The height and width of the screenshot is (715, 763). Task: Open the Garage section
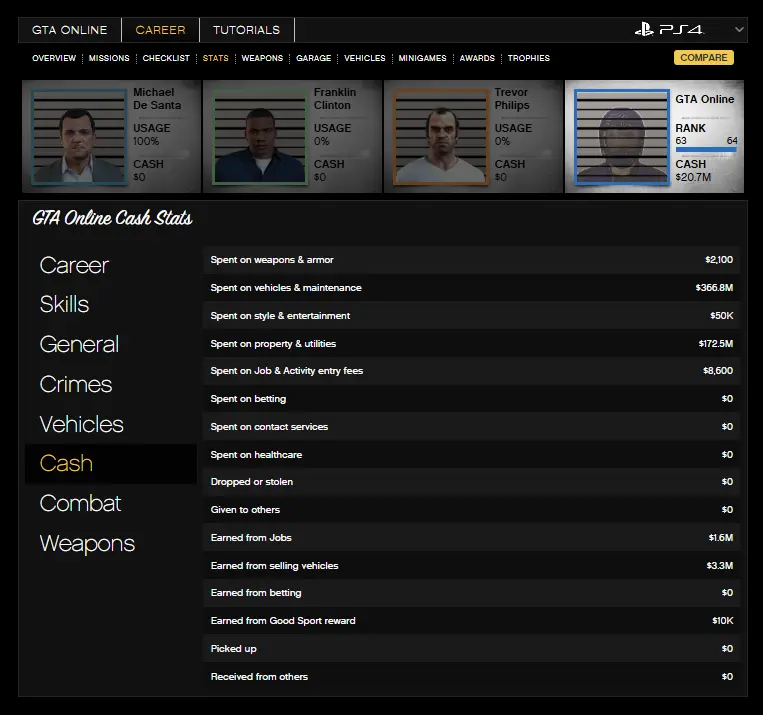point(313,58)
